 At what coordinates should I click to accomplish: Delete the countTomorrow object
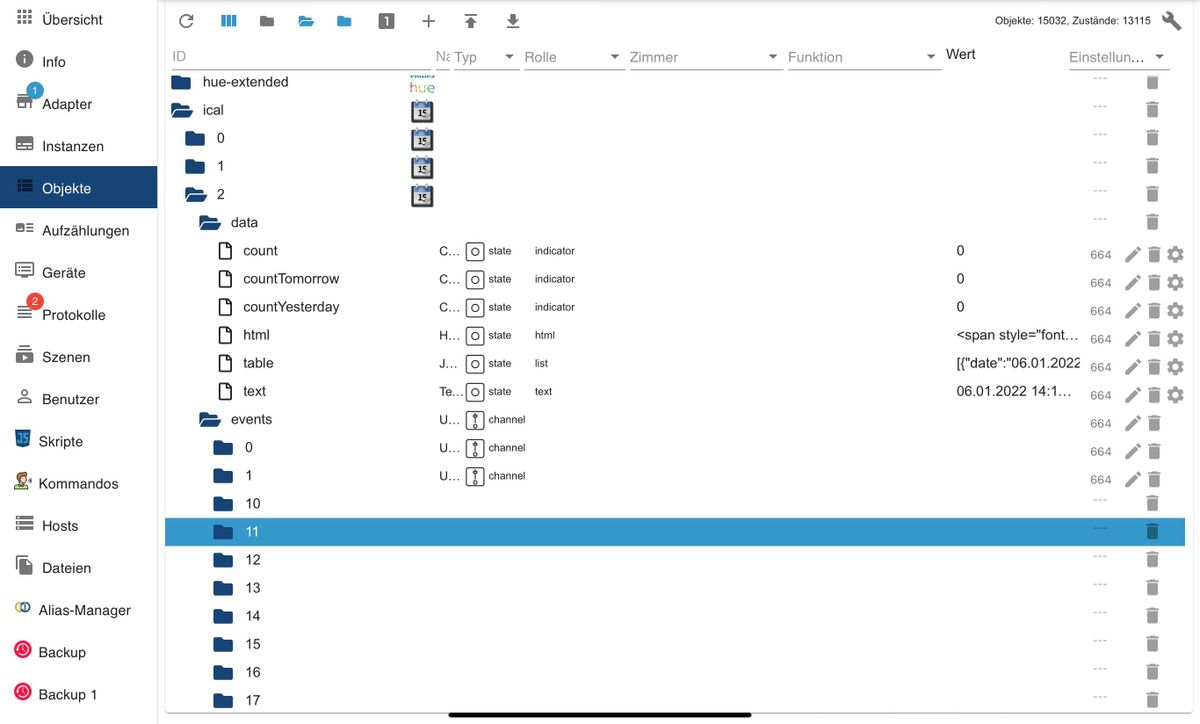click(1153, 283)
